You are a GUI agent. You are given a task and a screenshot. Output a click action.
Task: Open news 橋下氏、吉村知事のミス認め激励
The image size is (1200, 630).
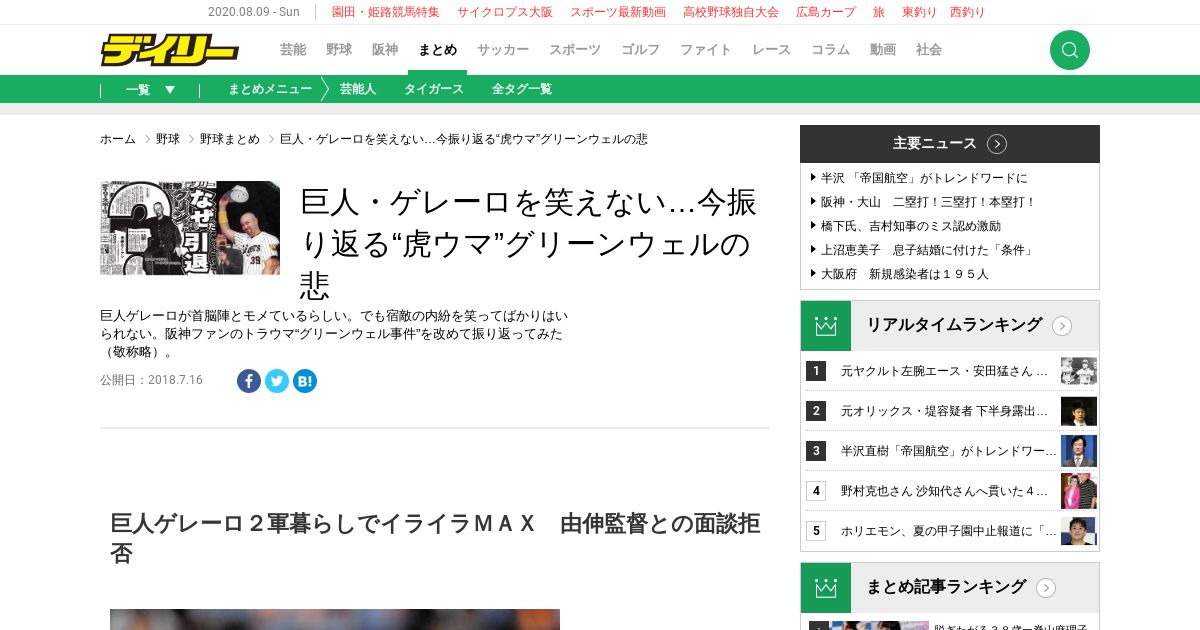[911, 226]
